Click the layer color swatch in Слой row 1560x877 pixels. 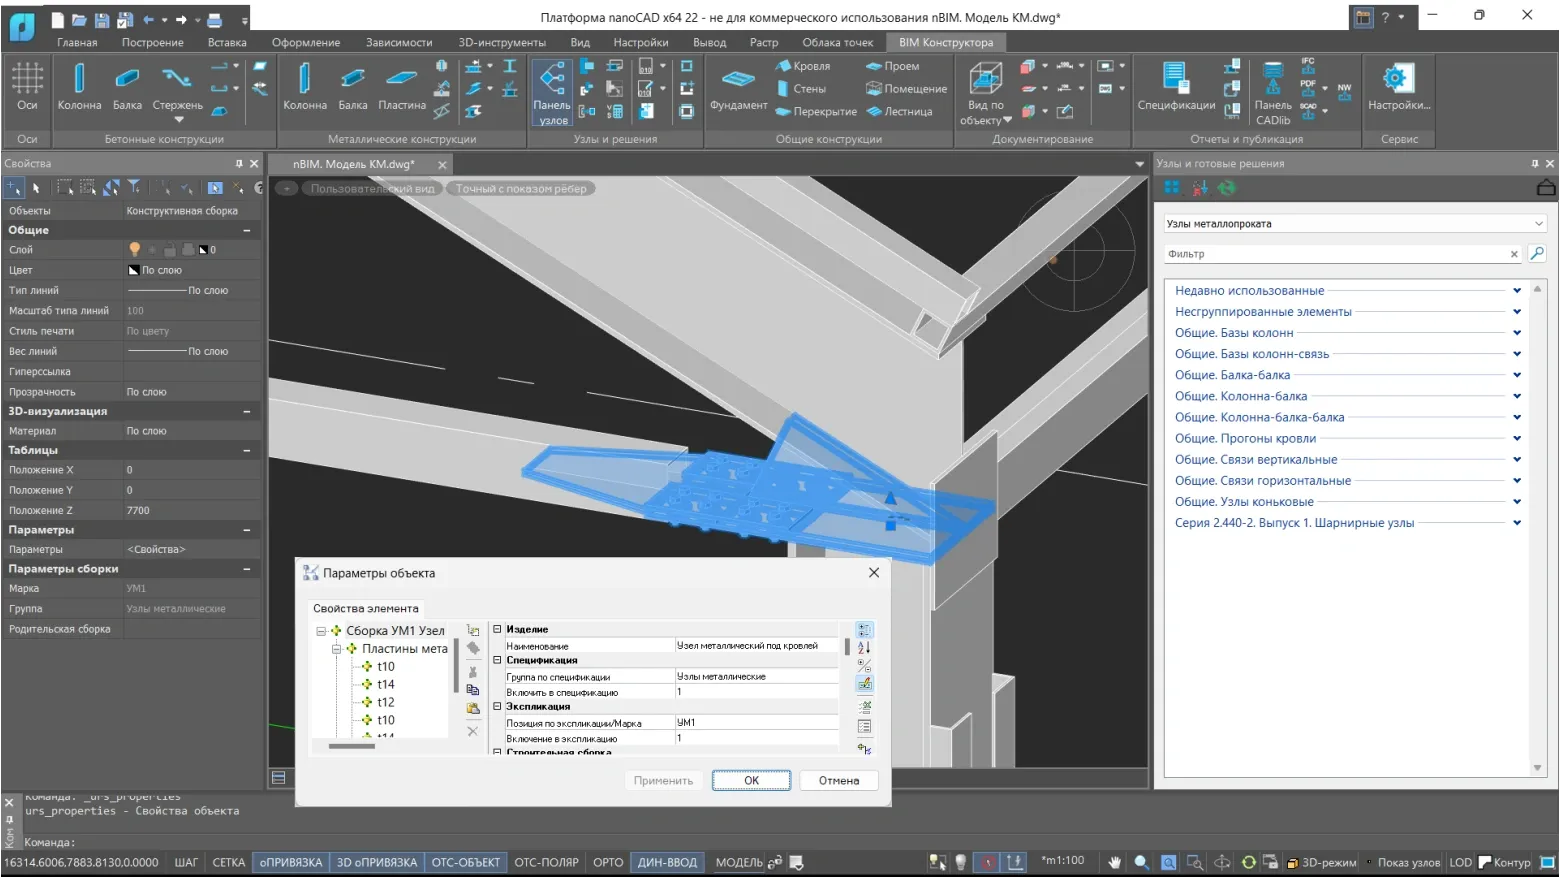(204, 250)
